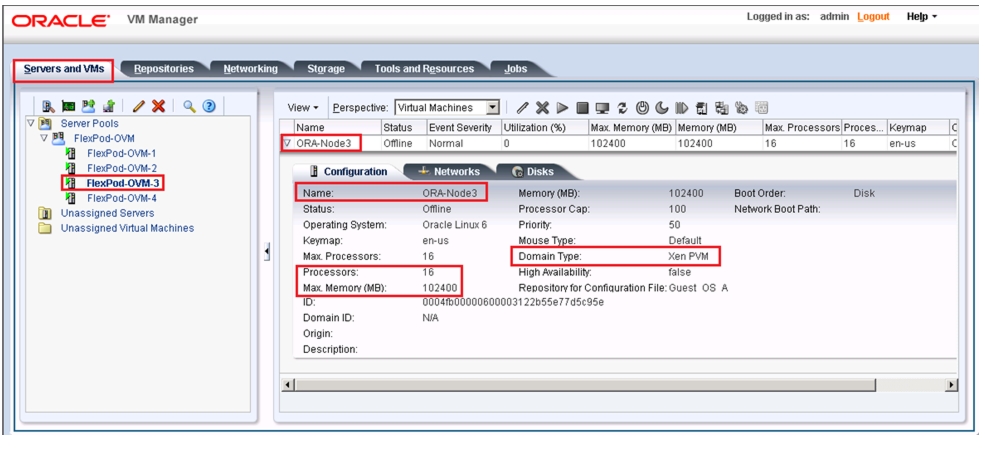Select the Unassigned Servers label
This screenshot has height=460, width=985.
[x=107, y=213]
